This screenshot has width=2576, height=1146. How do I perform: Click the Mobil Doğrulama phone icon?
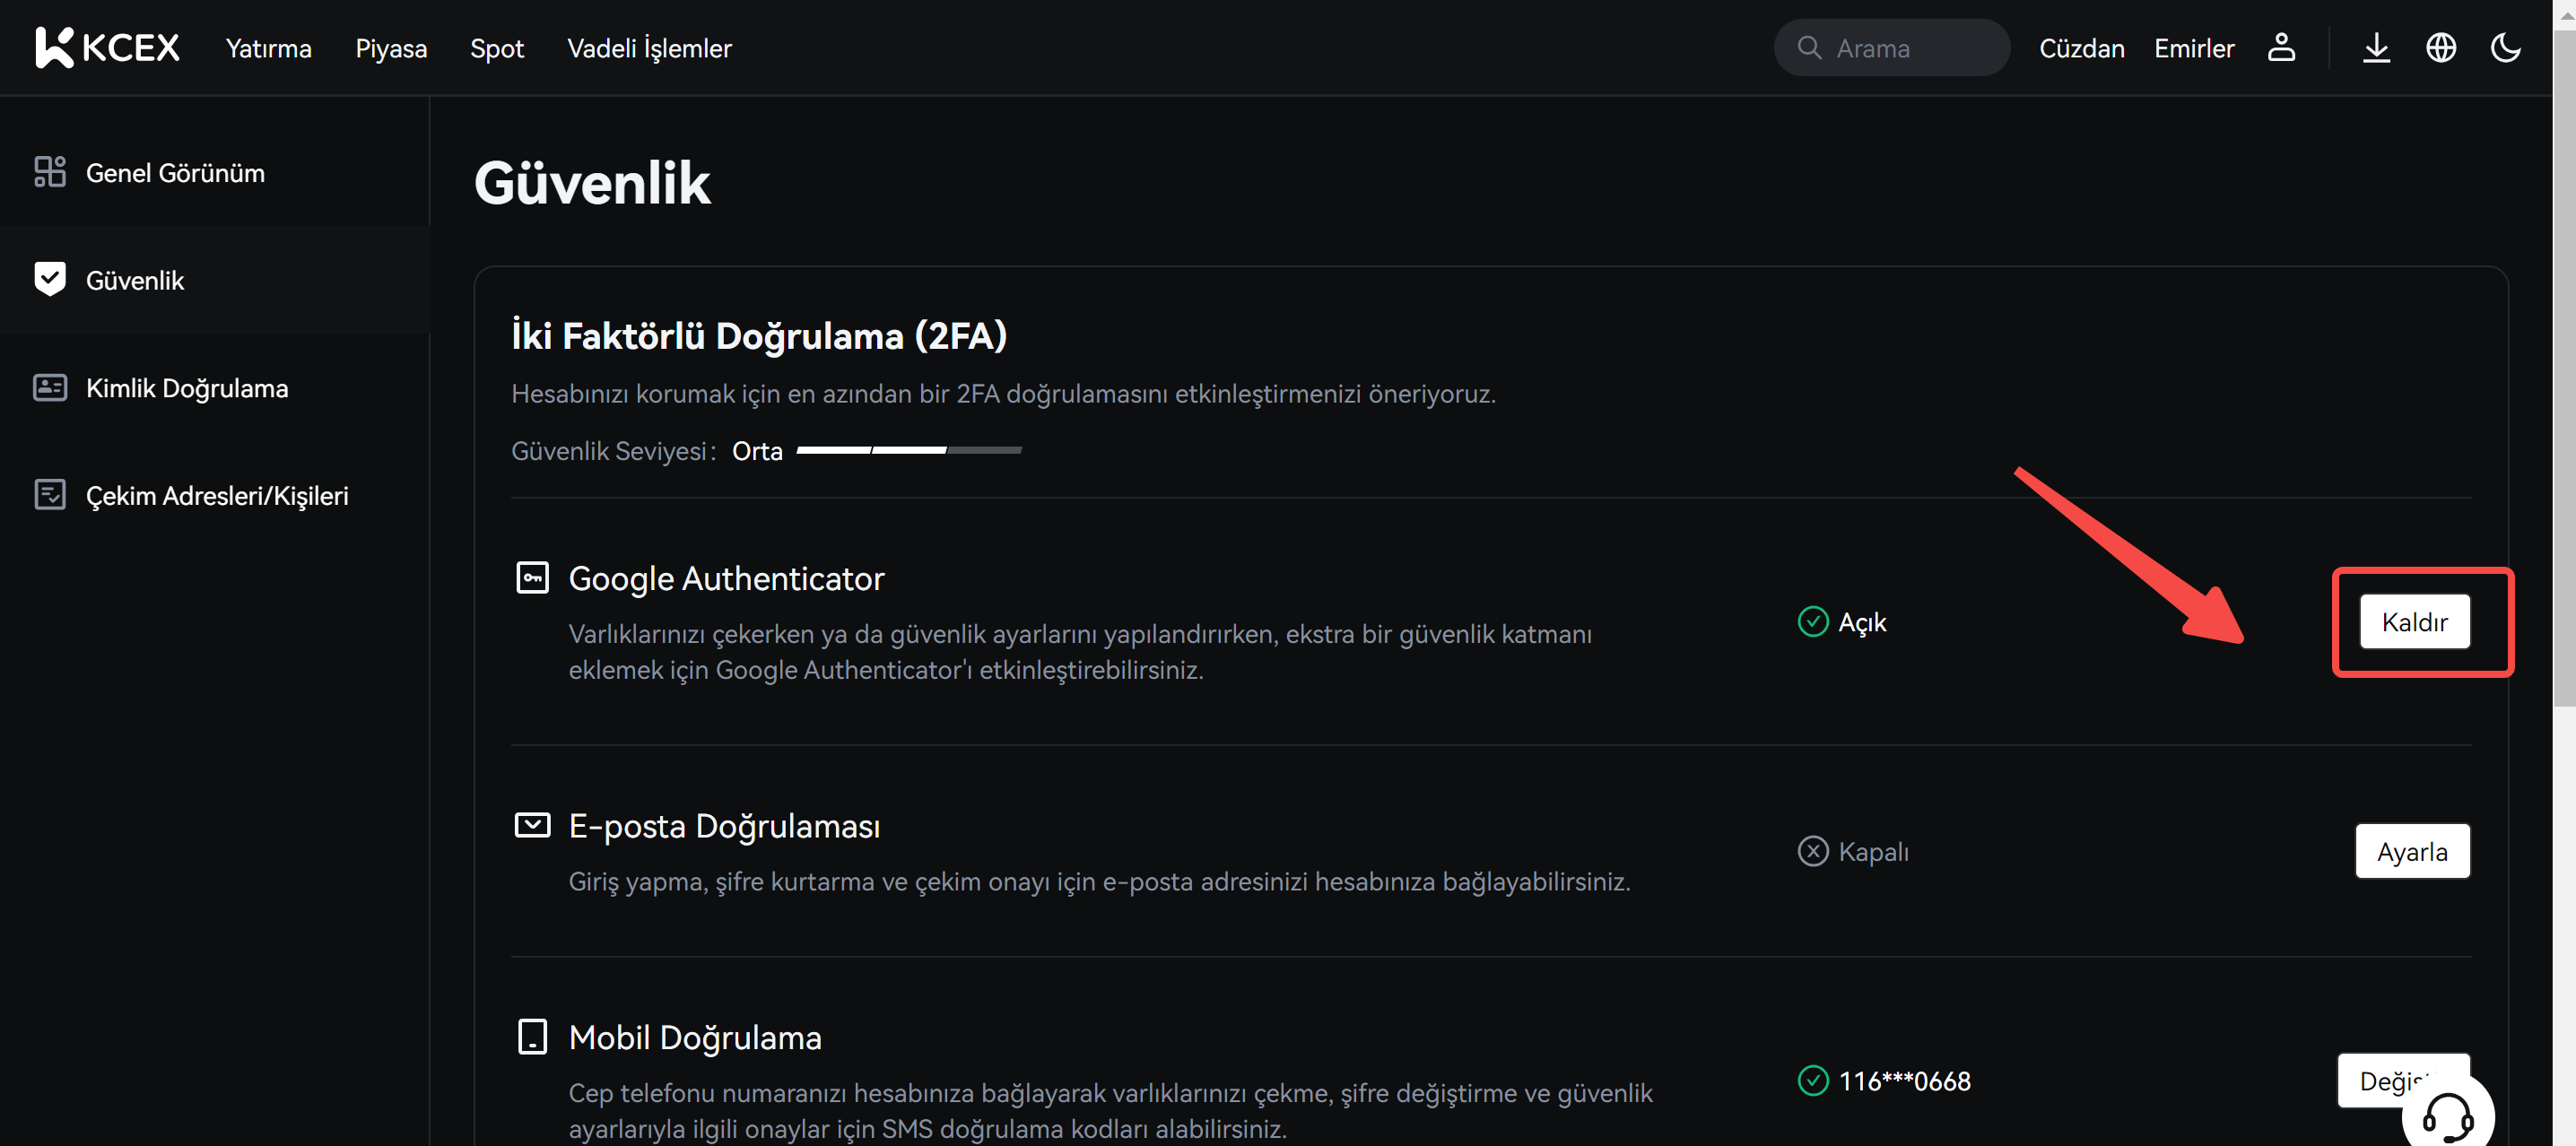(532, 1036)
